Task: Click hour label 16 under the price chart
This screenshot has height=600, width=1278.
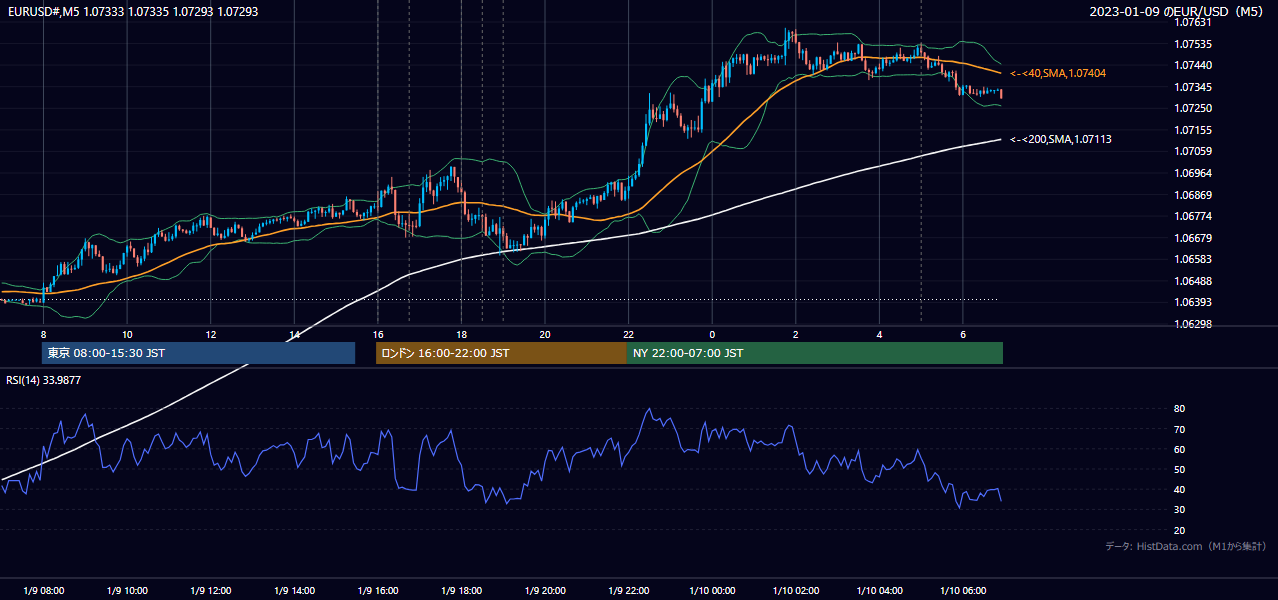Action: point(377,334)
